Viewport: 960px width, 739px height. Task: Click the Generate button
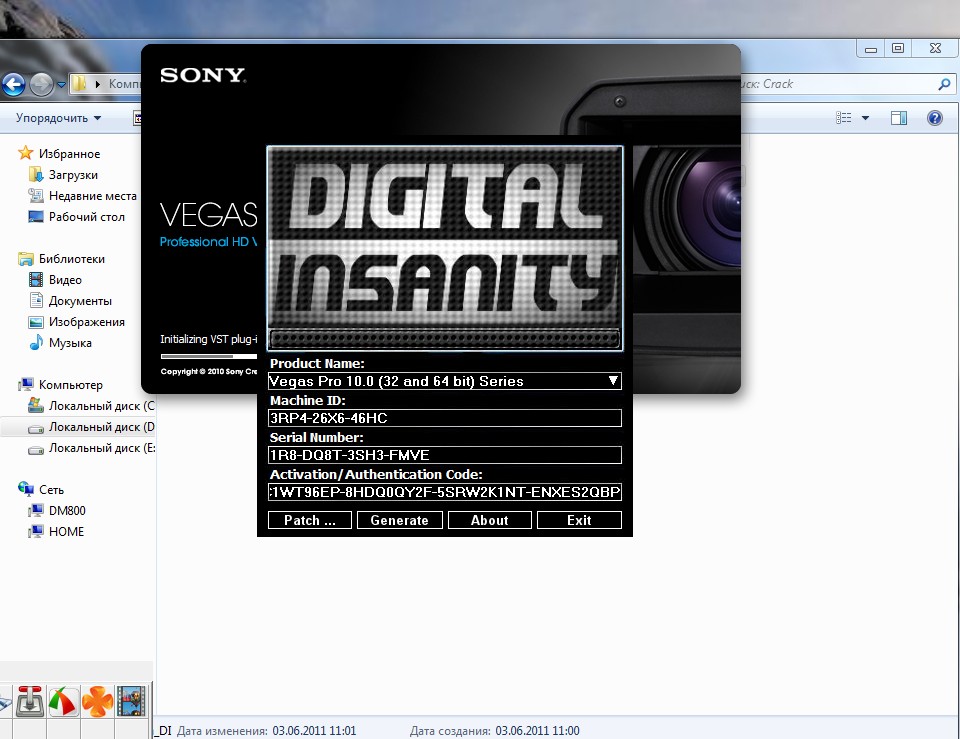[400, 520]
